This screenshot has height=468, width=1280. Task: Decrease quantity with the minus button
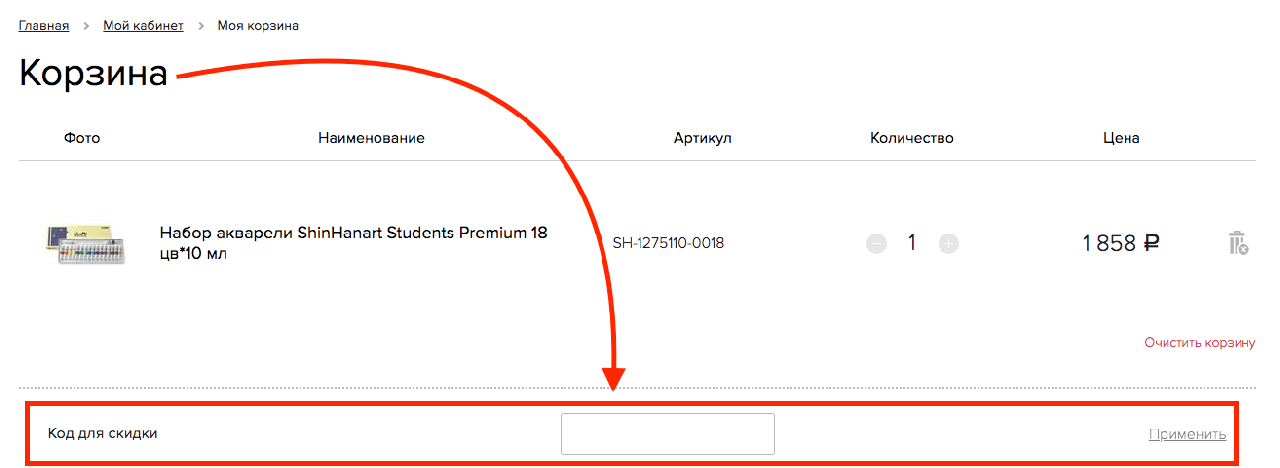tap(877, 243)
